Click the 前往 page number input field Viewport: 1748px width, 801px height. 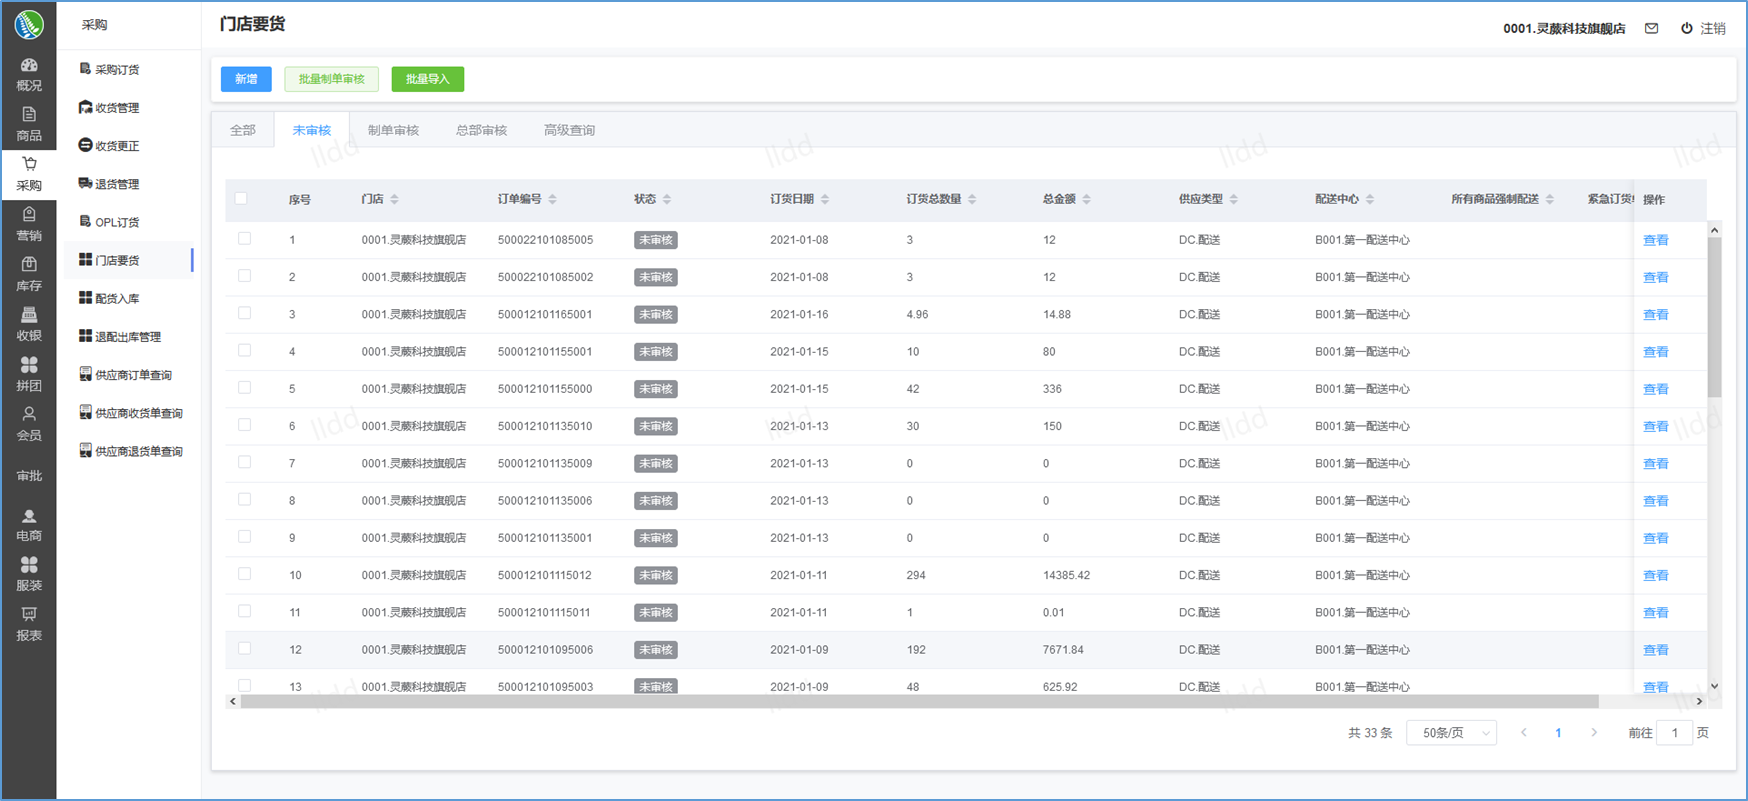tap(1674, 733)
